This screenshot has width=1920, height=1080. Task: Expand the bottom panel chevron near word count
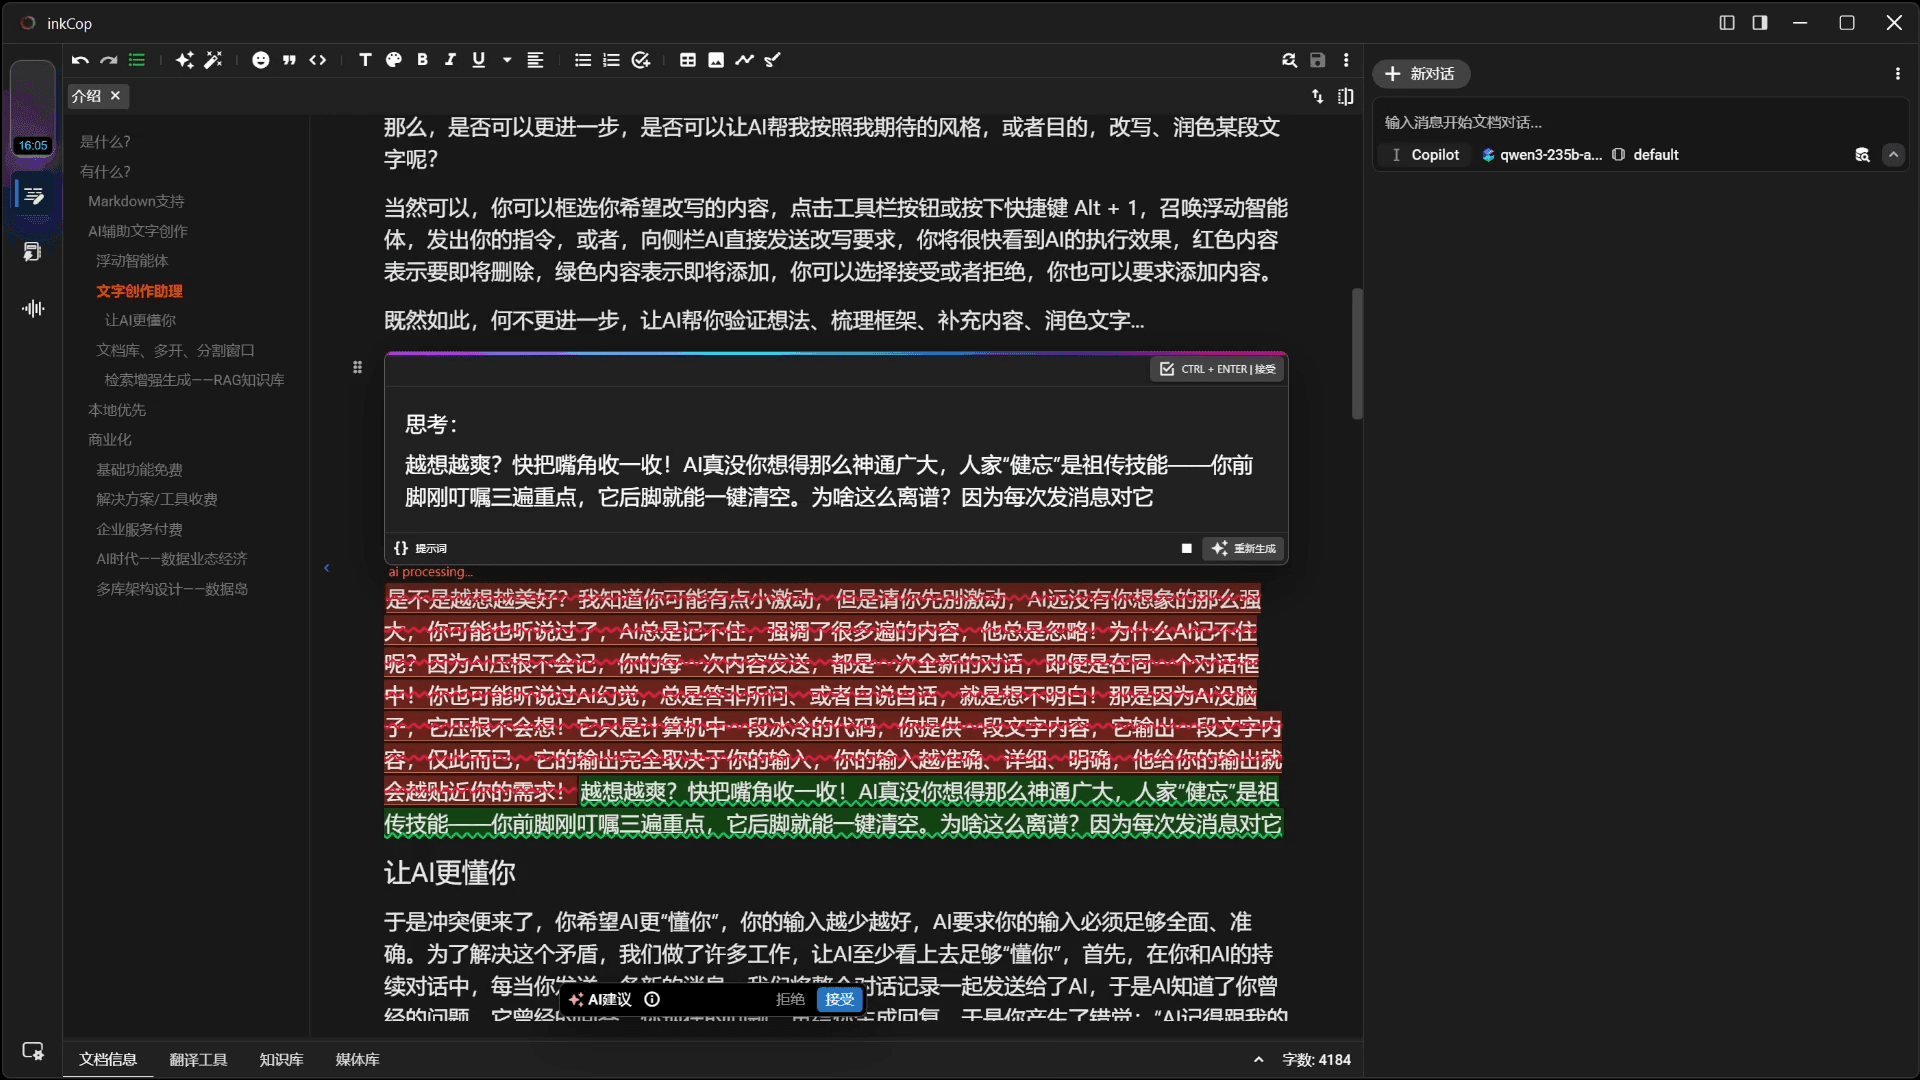click(1258, 1060)
